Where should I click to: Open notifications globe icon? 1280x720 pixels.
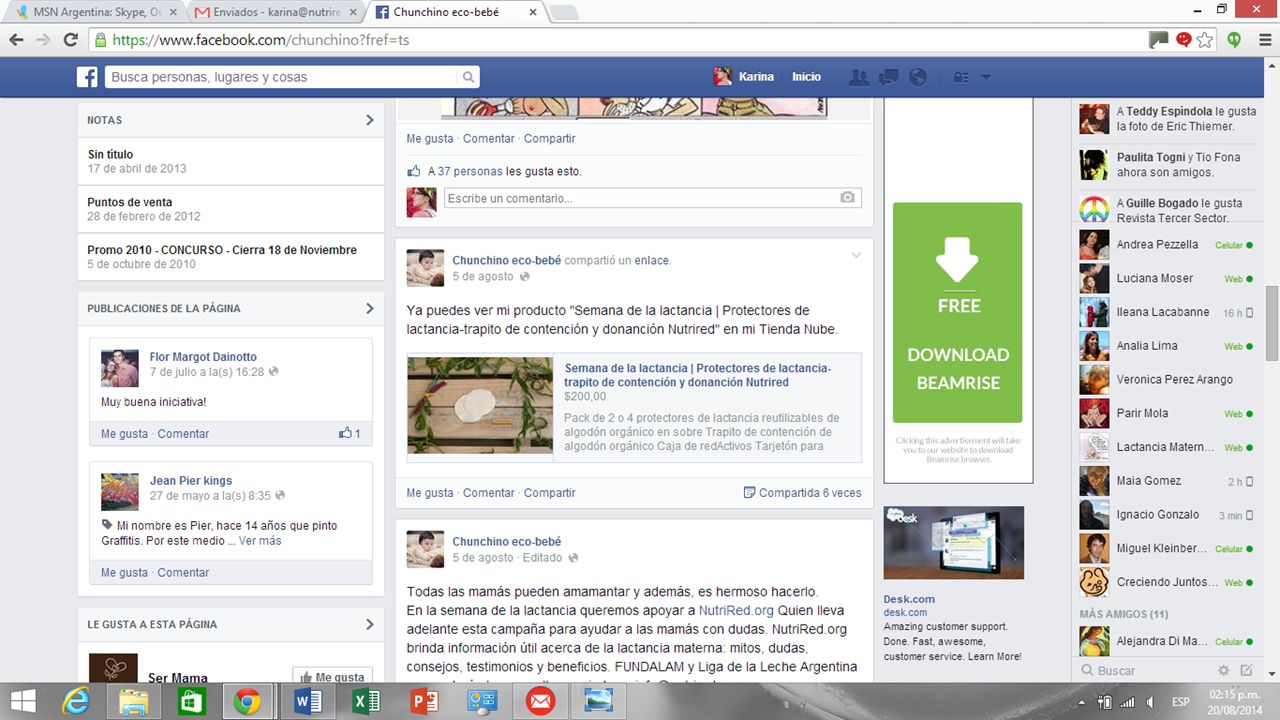917,77
